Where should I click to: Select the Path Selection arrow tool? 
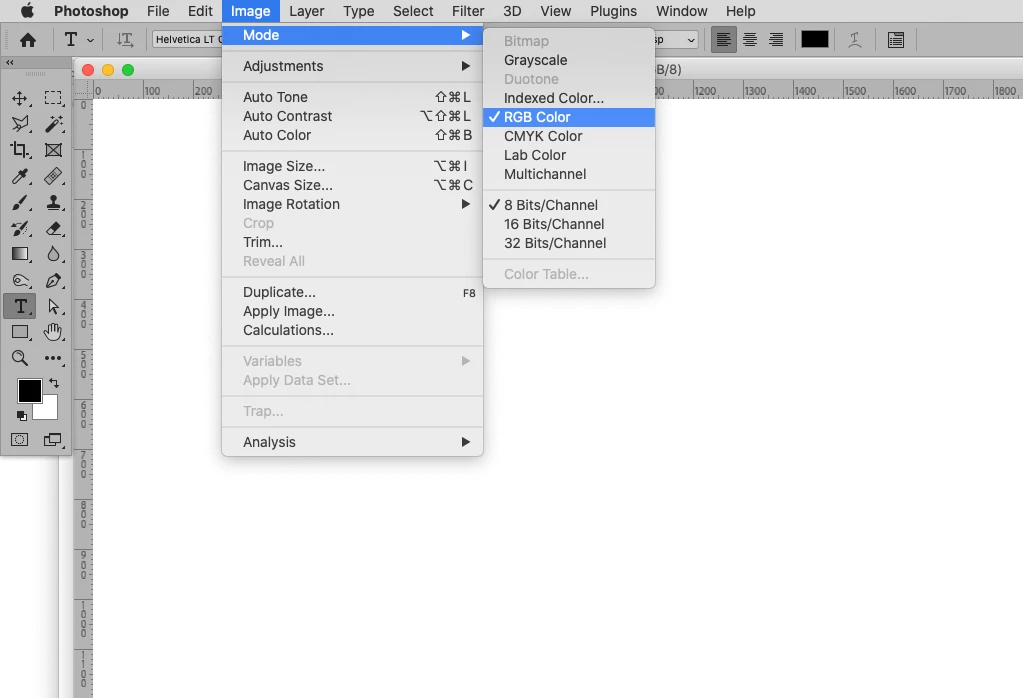coord(53,306)
